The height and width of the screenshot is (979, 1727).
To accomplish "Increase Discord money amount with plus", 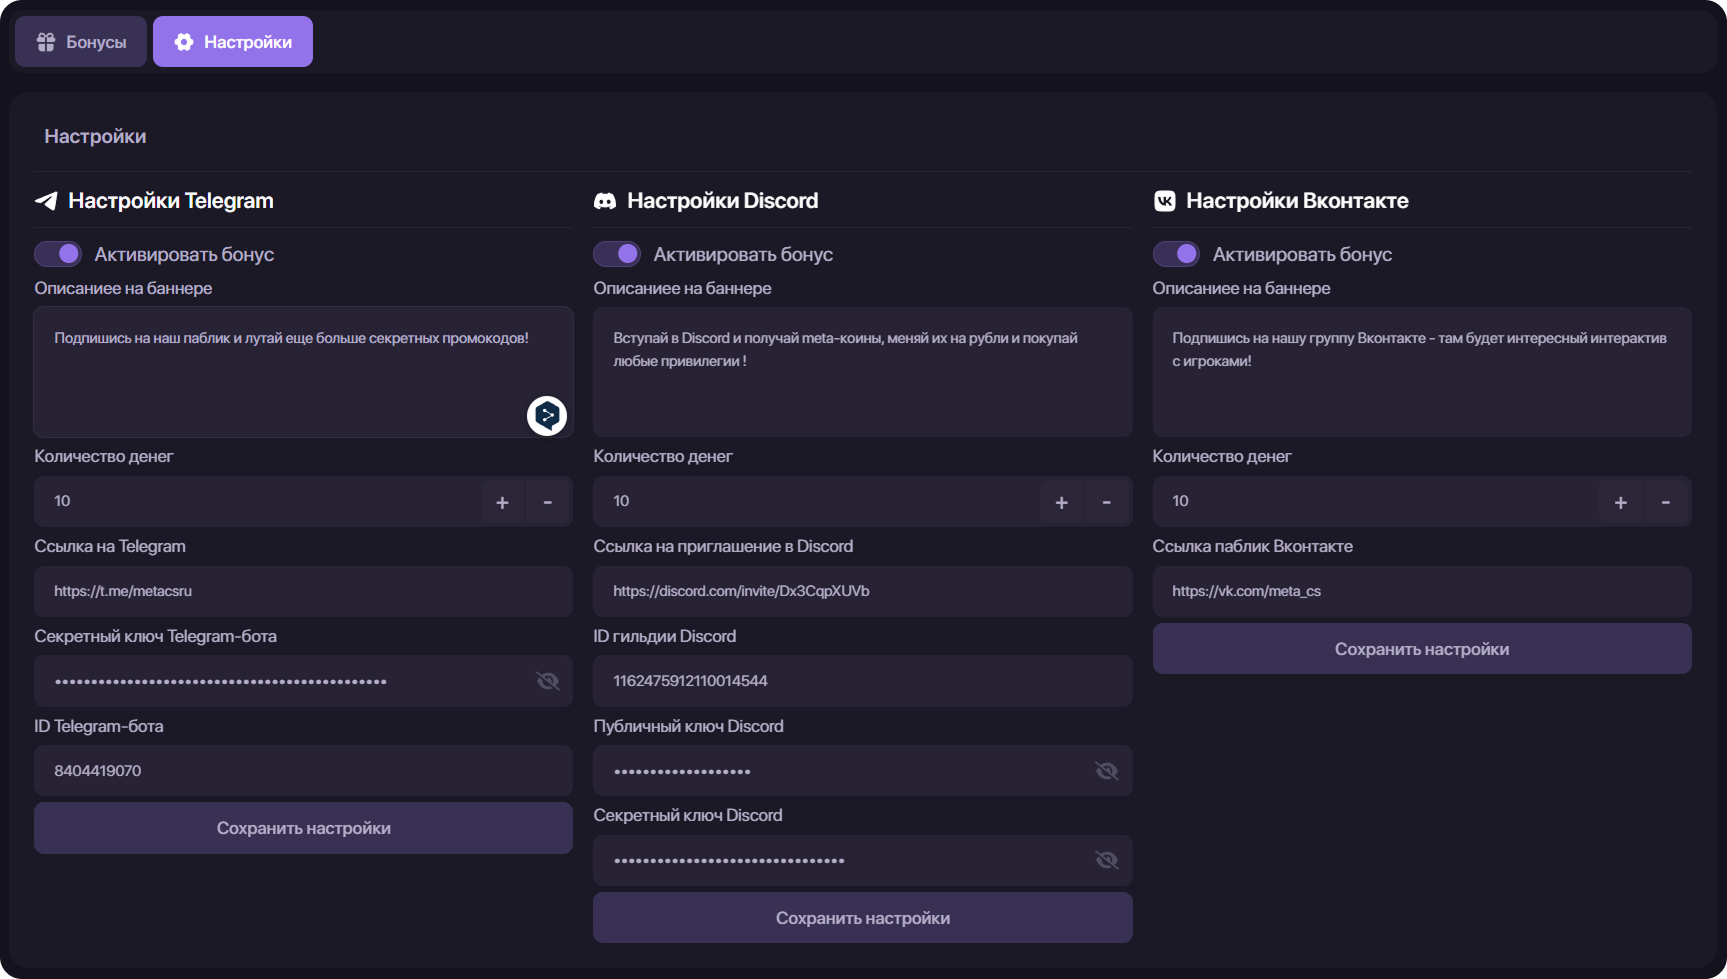I will click(x=1062, y=502).
